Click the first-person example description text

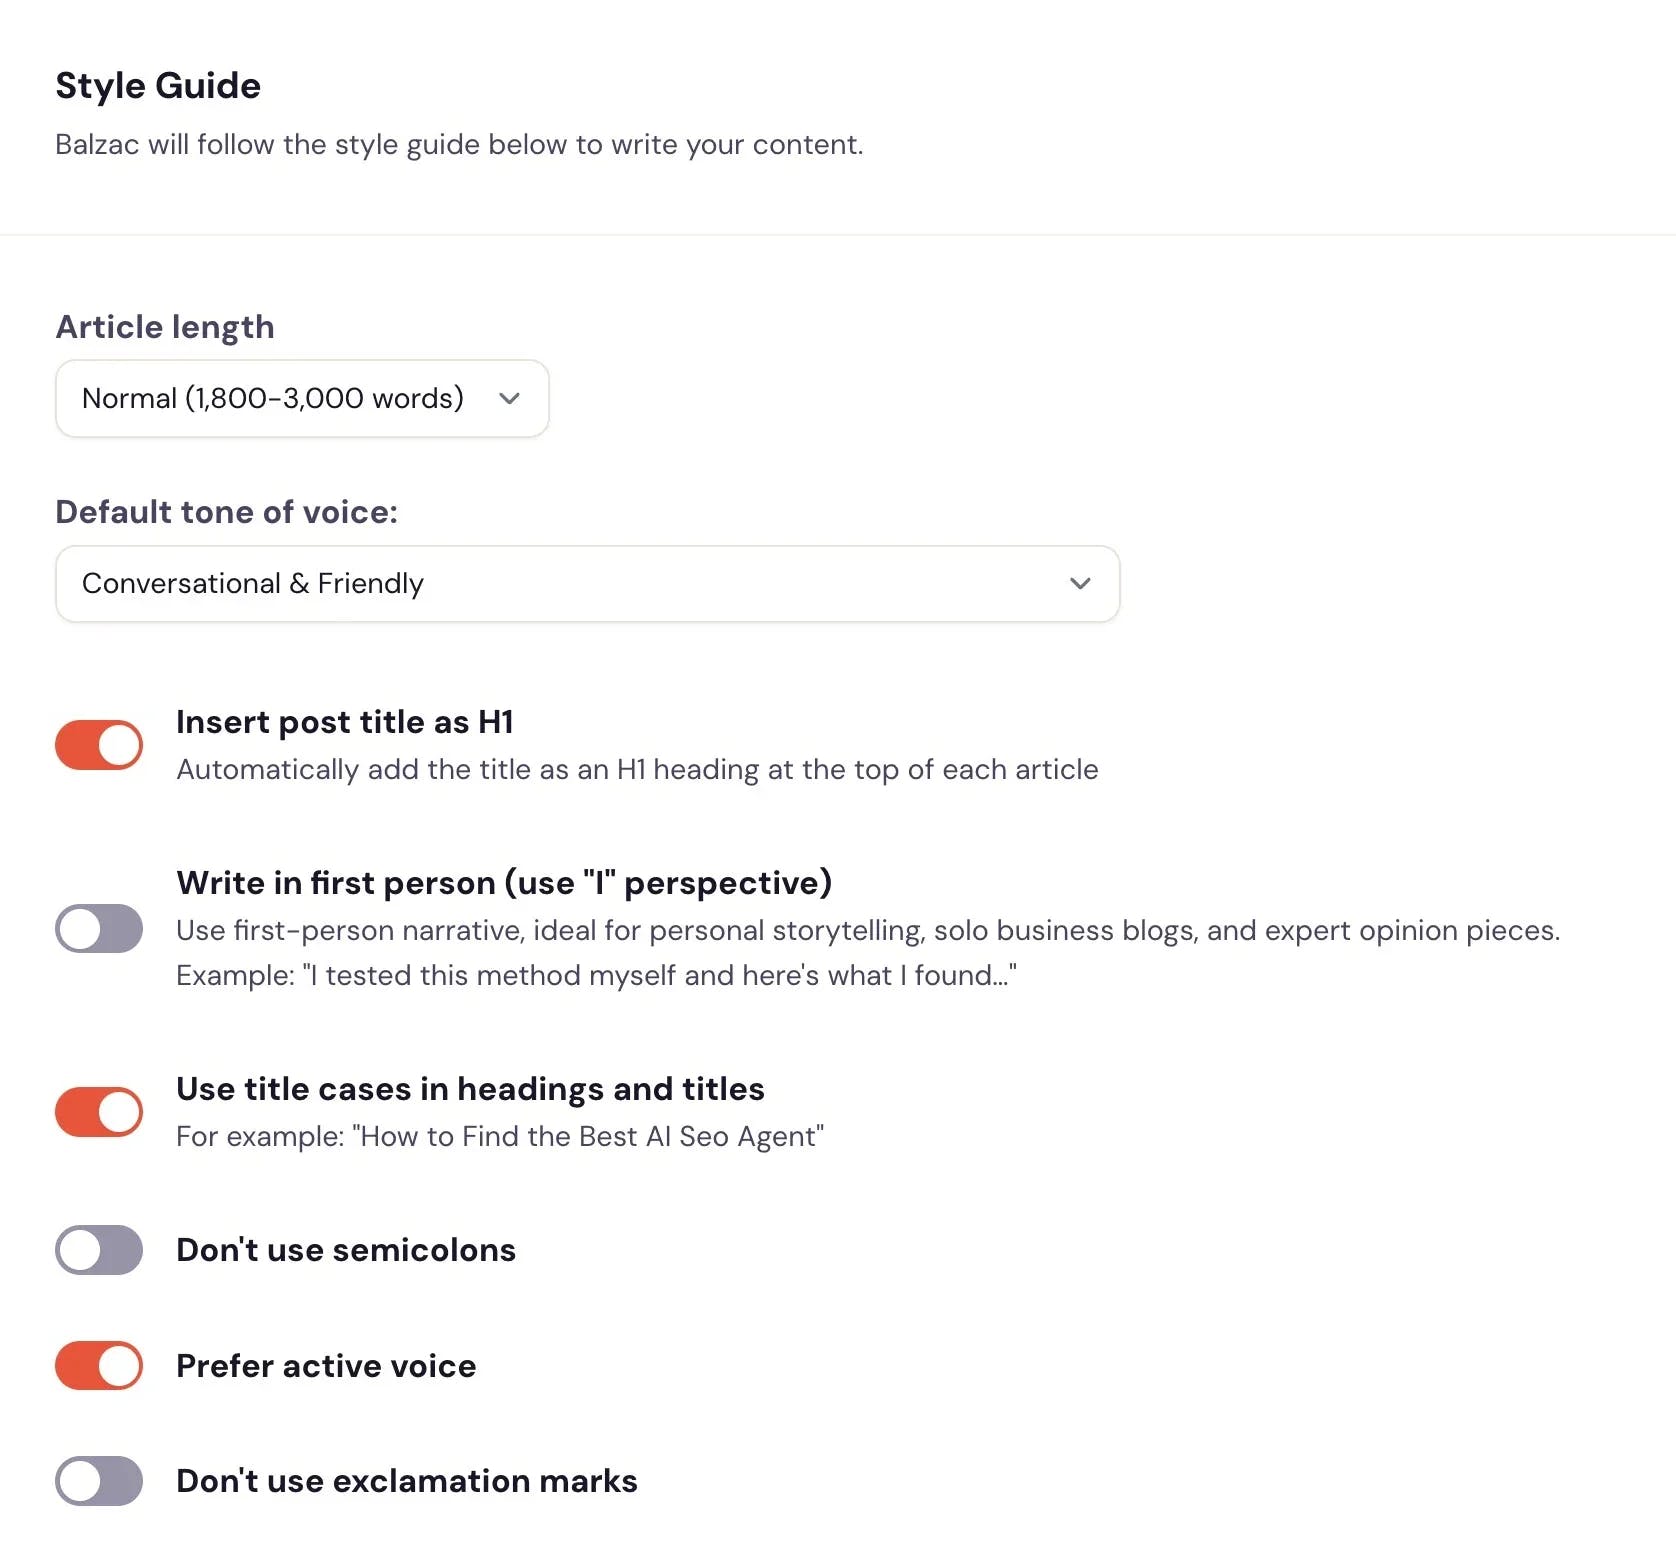tap(596, 975)
